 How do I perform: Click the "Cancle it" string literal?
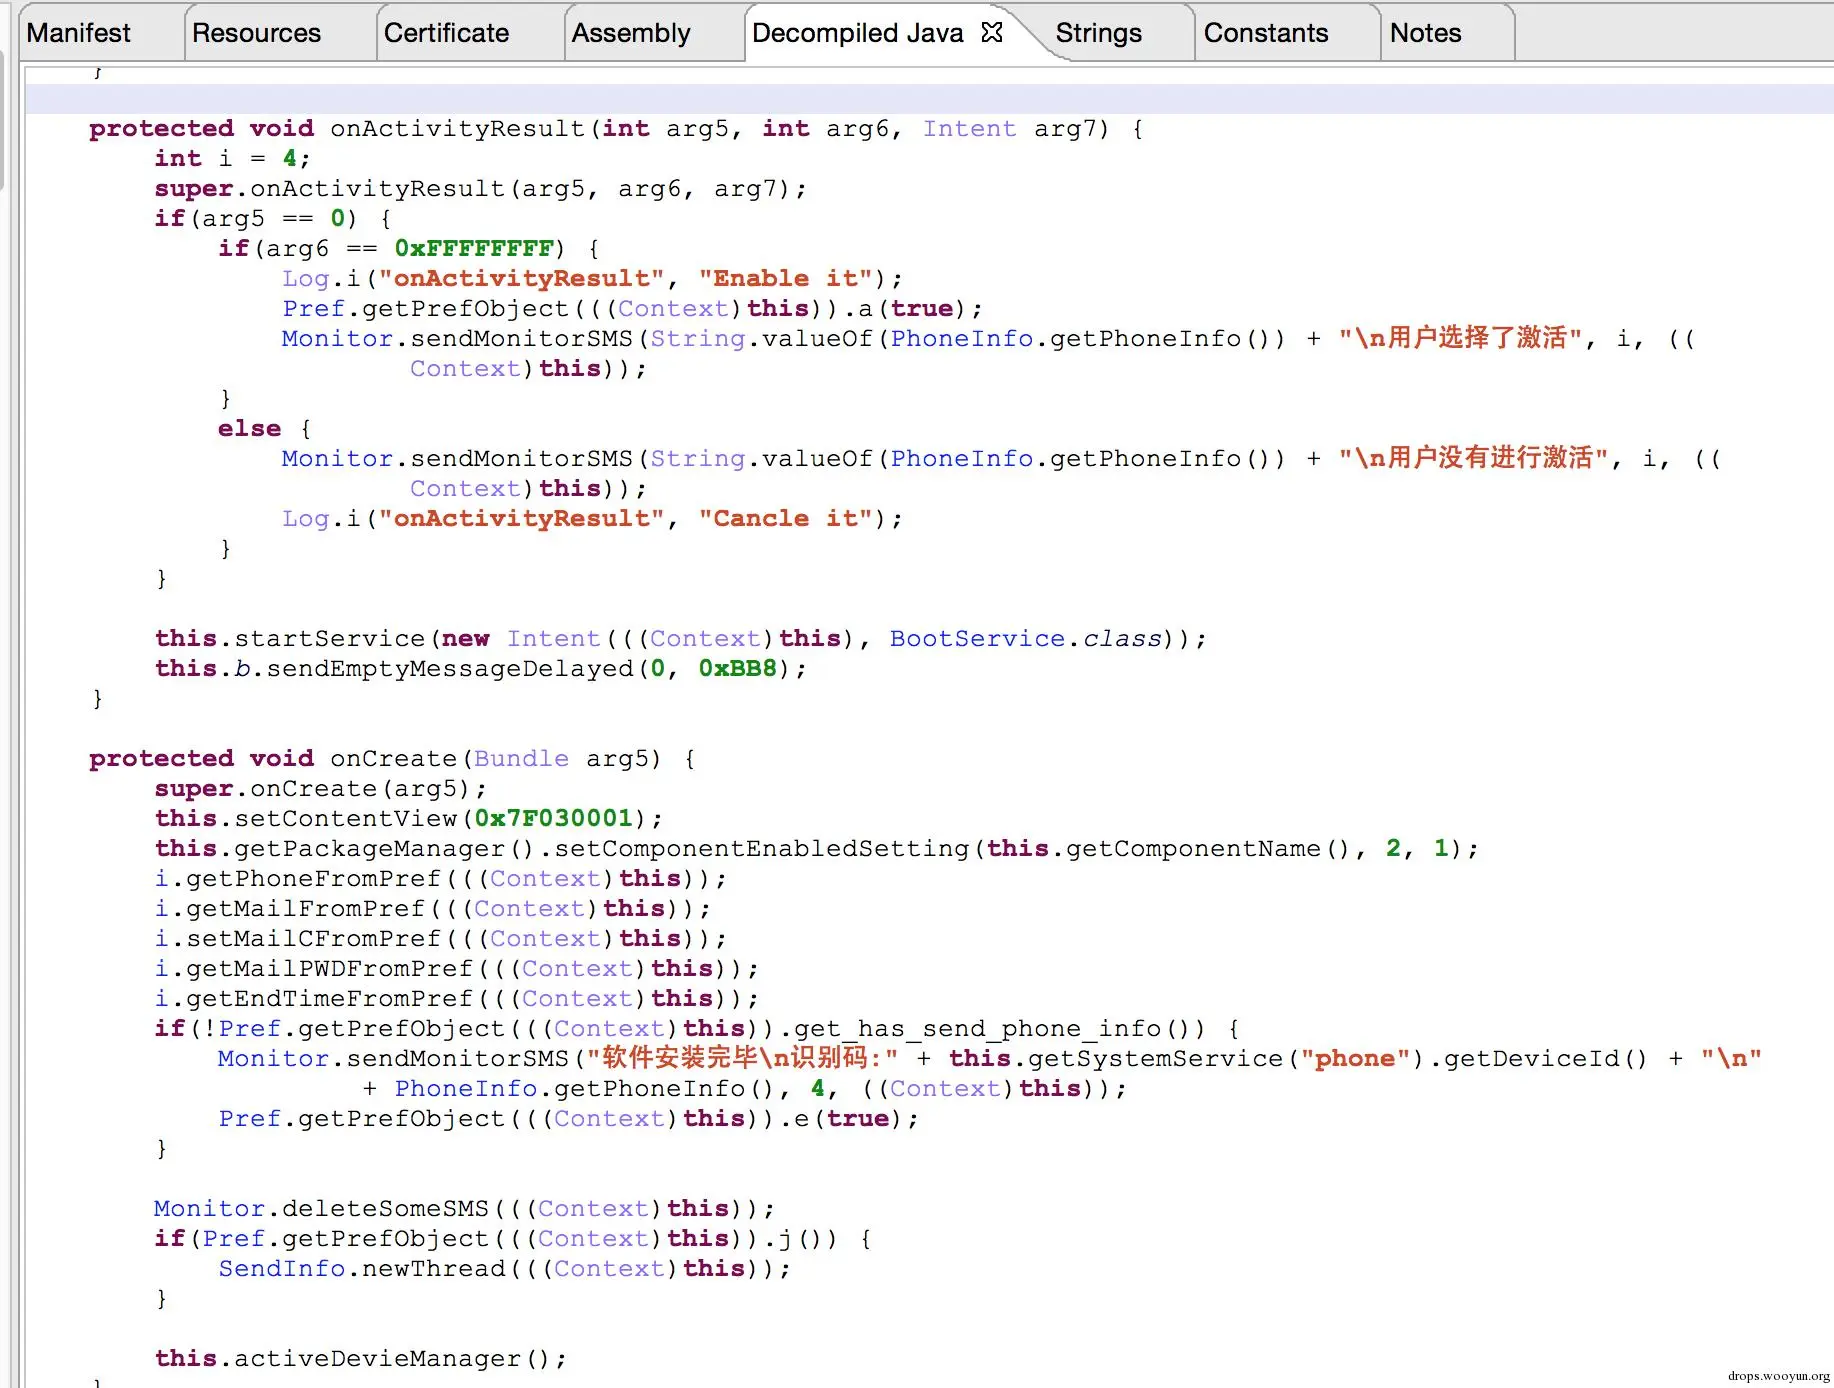point(785,519)
